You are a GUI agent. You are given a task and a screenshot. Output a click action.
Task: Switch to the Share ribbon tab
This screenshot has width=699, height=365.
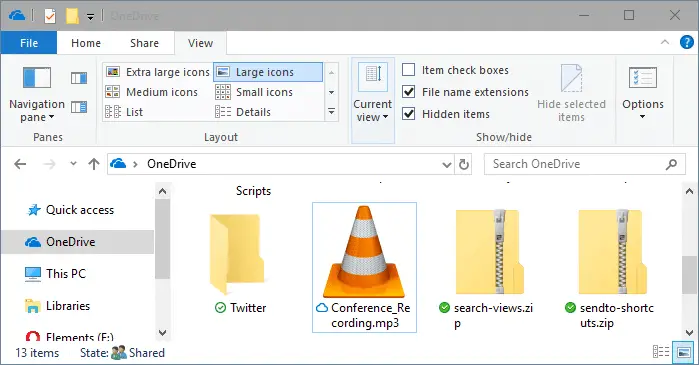[144, 43]
